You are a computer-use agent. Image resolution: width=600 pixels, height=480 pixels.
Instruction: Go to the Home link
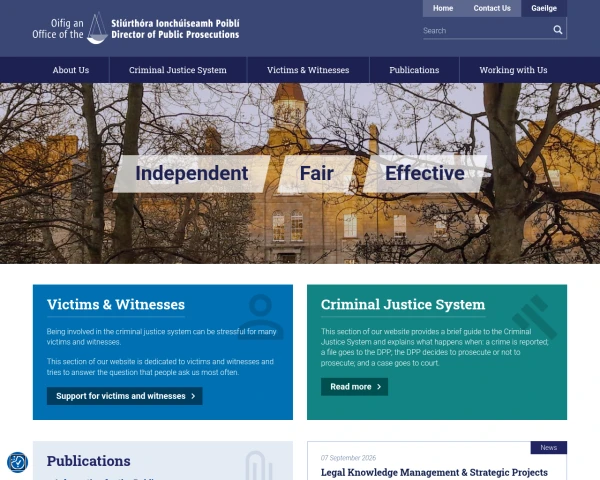point(443,8)
